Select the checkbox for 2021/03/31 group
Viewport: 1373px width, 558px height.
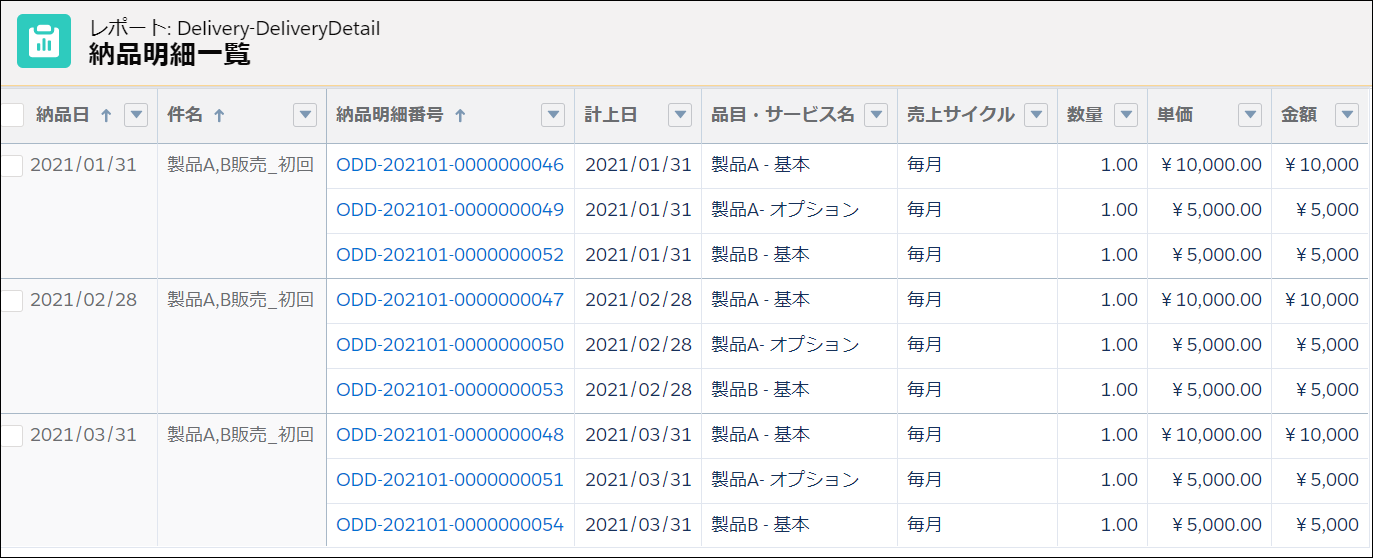11,436
